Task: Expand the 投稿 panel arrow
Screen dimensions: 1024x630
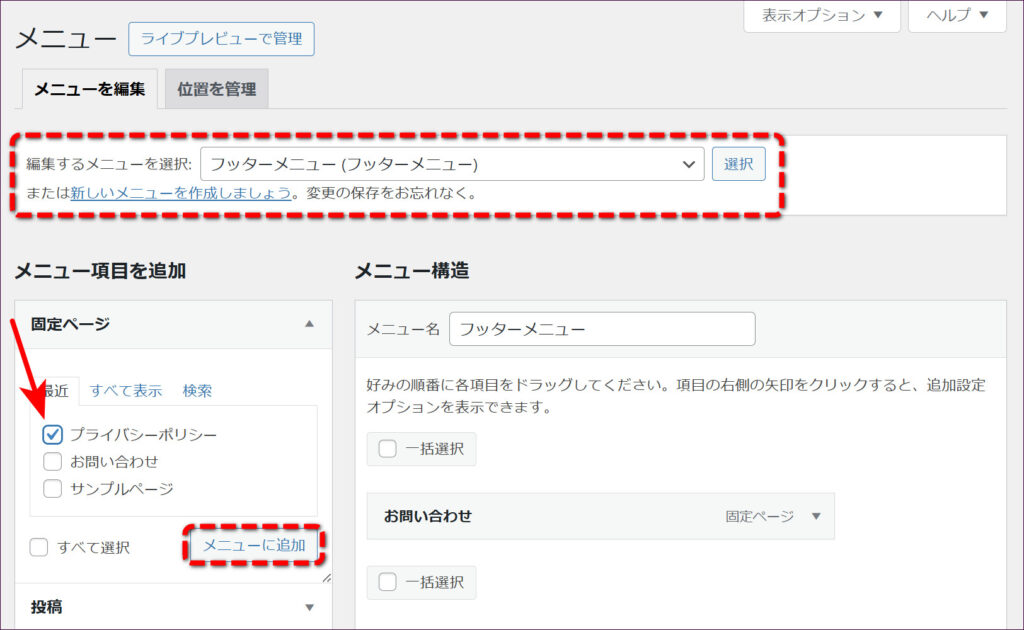Action: click(x=309, y=607)
